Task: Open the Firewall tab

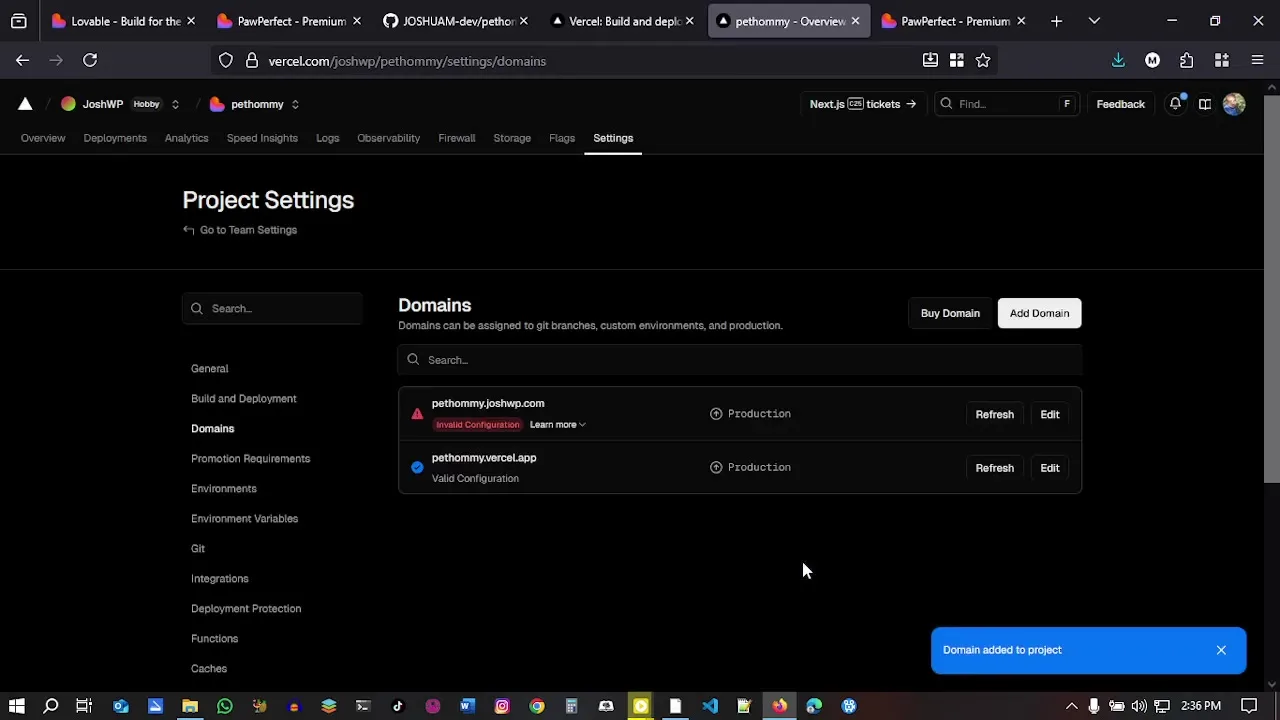Action: tap(456, 138)
